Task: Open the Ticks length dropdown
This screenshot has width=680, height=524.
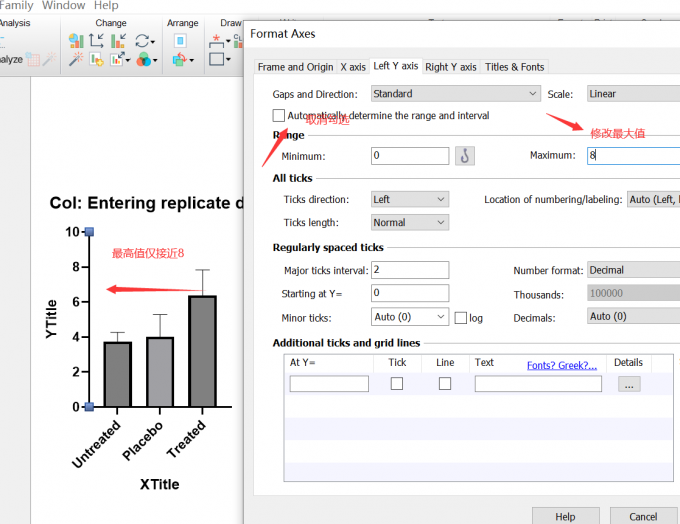Action: coord(409,223)
